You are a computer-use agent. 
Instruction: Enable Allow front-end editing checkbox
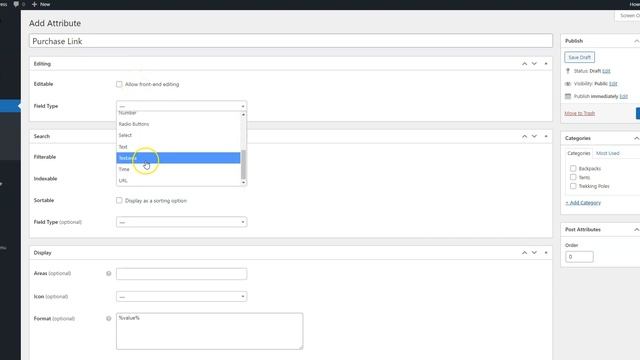click(119, 84)
